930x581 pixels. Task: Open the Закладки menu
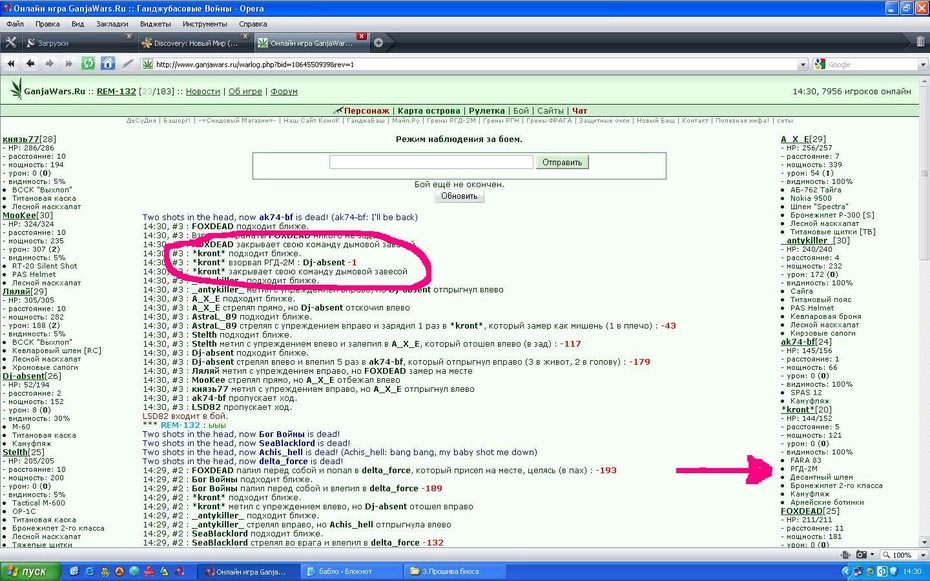point(112,24)
